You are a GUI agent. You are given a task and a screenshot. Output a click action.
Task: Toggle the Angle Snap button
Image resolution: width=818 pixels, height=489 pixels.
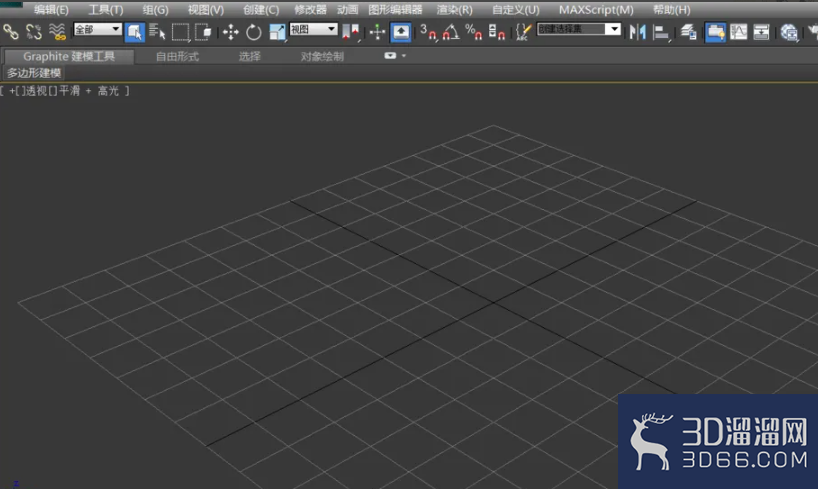pos(451,32)
